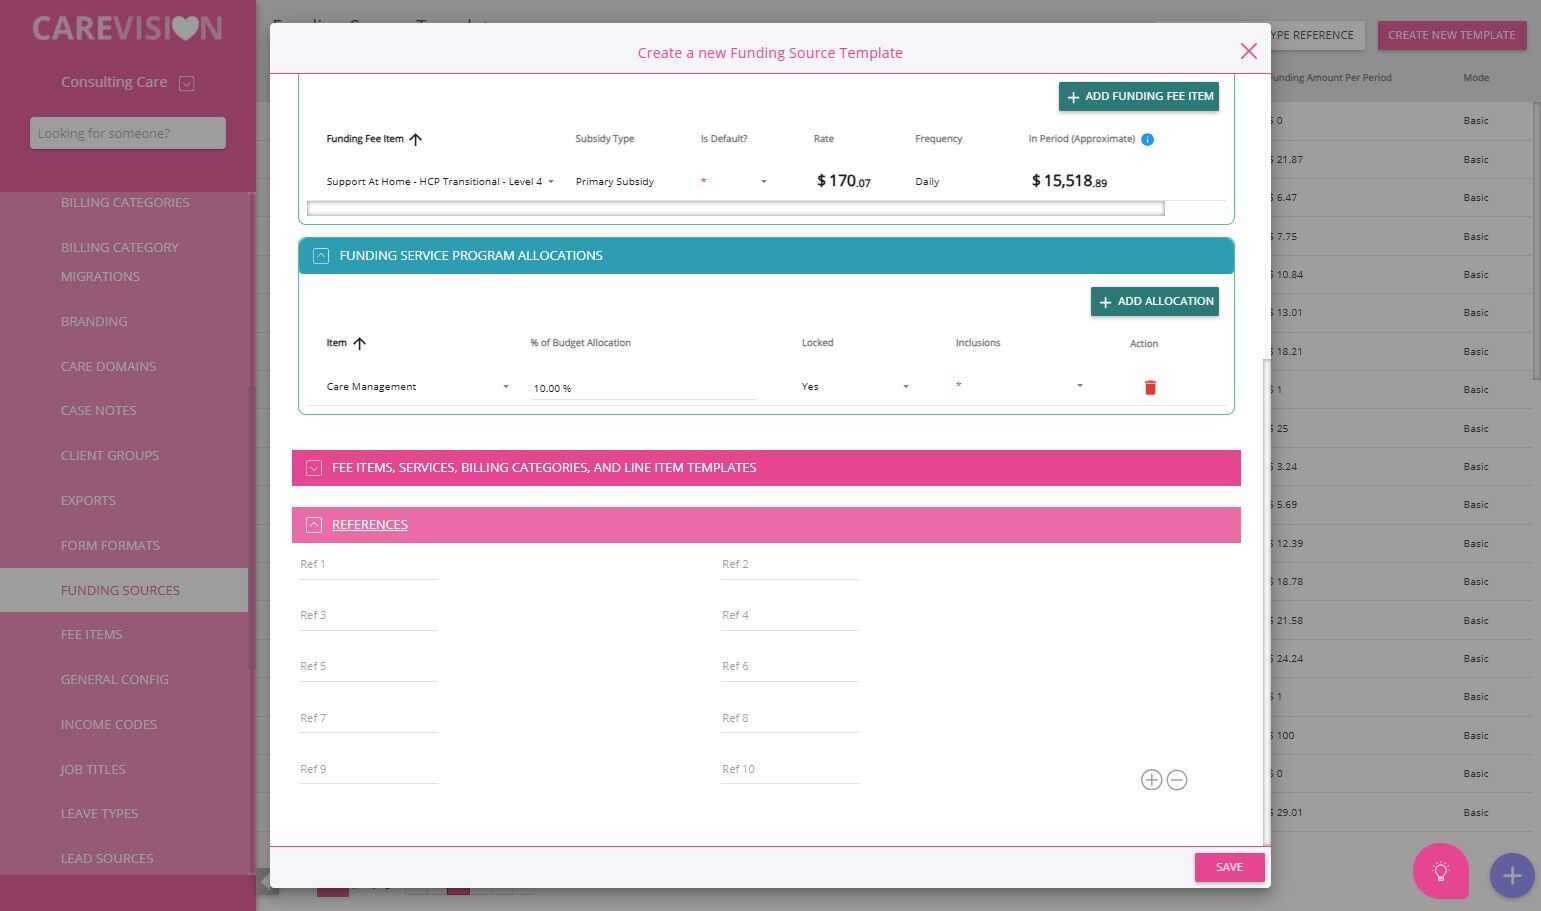Open the lightbulb tips button
1541x911 pixels.
click(1440, 871)
